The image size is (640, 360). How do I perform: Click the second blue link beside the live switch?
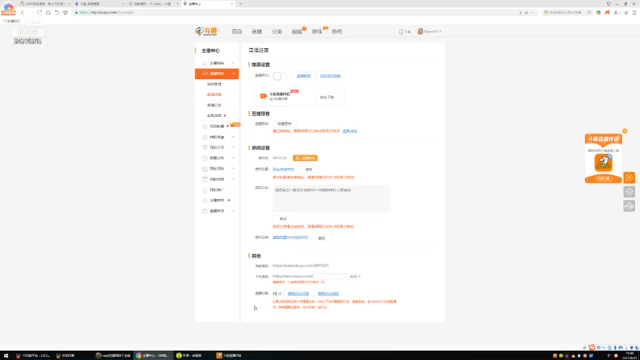[330, 76]
